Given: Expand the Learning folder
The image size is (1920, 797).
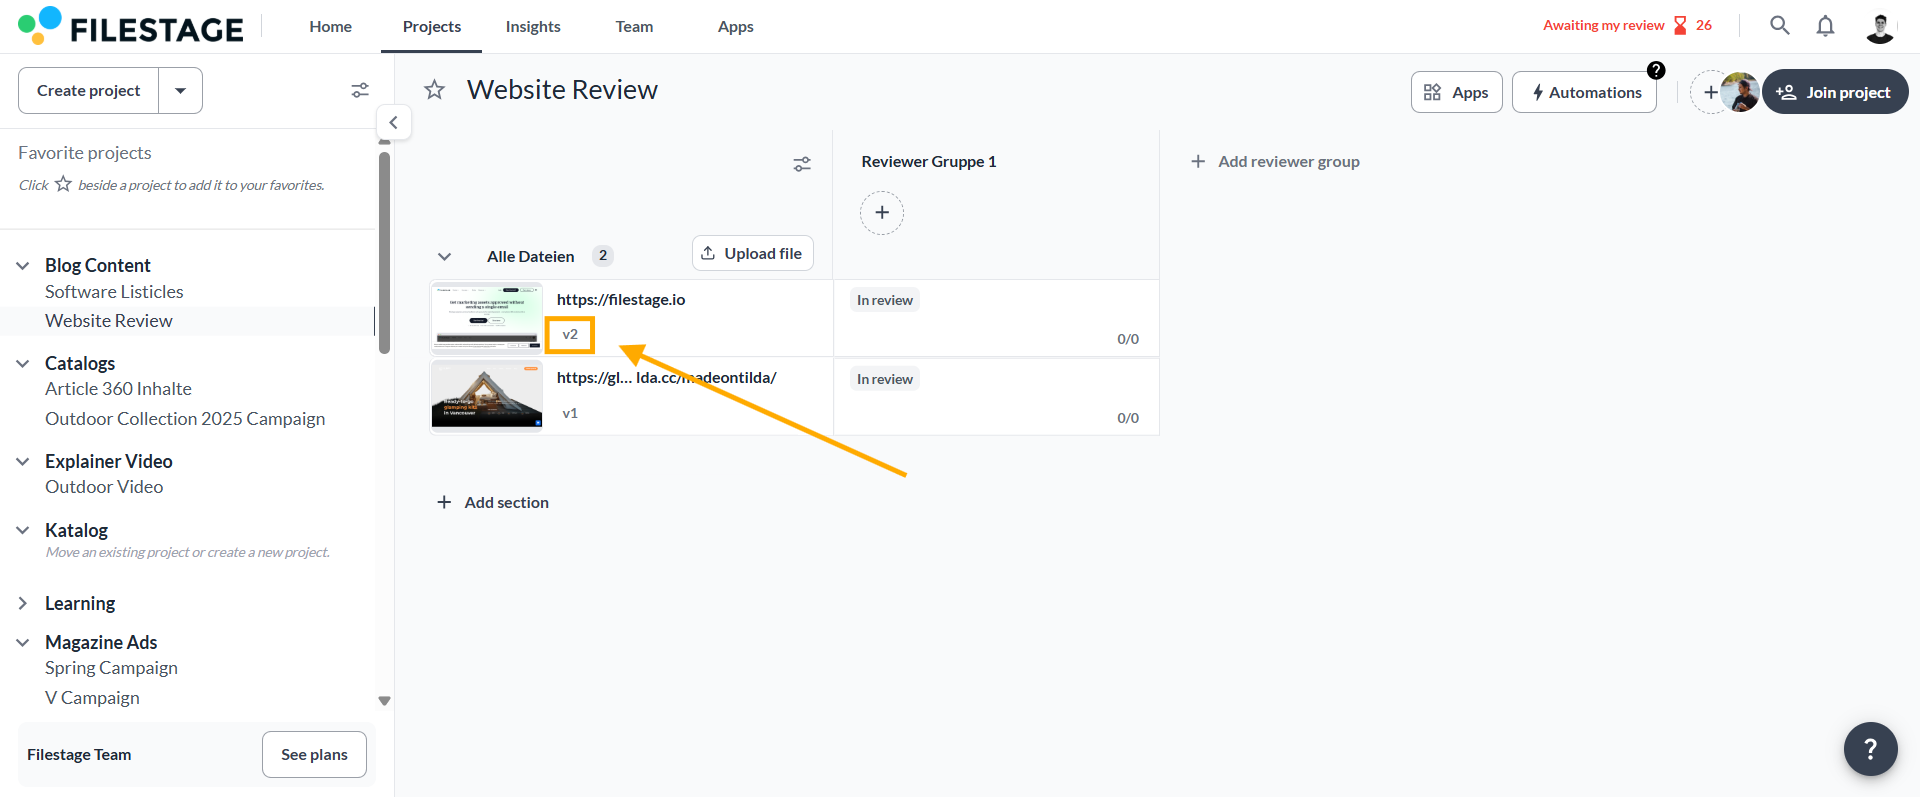Looking at the screenshot, I should coord(23,604).
